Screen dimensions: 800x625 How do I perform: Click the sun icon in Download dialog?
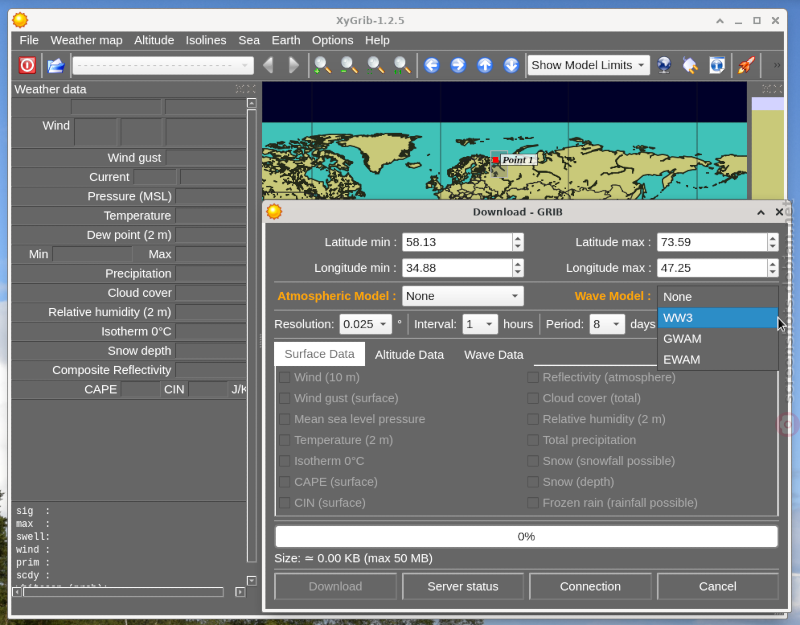(274, 211)
